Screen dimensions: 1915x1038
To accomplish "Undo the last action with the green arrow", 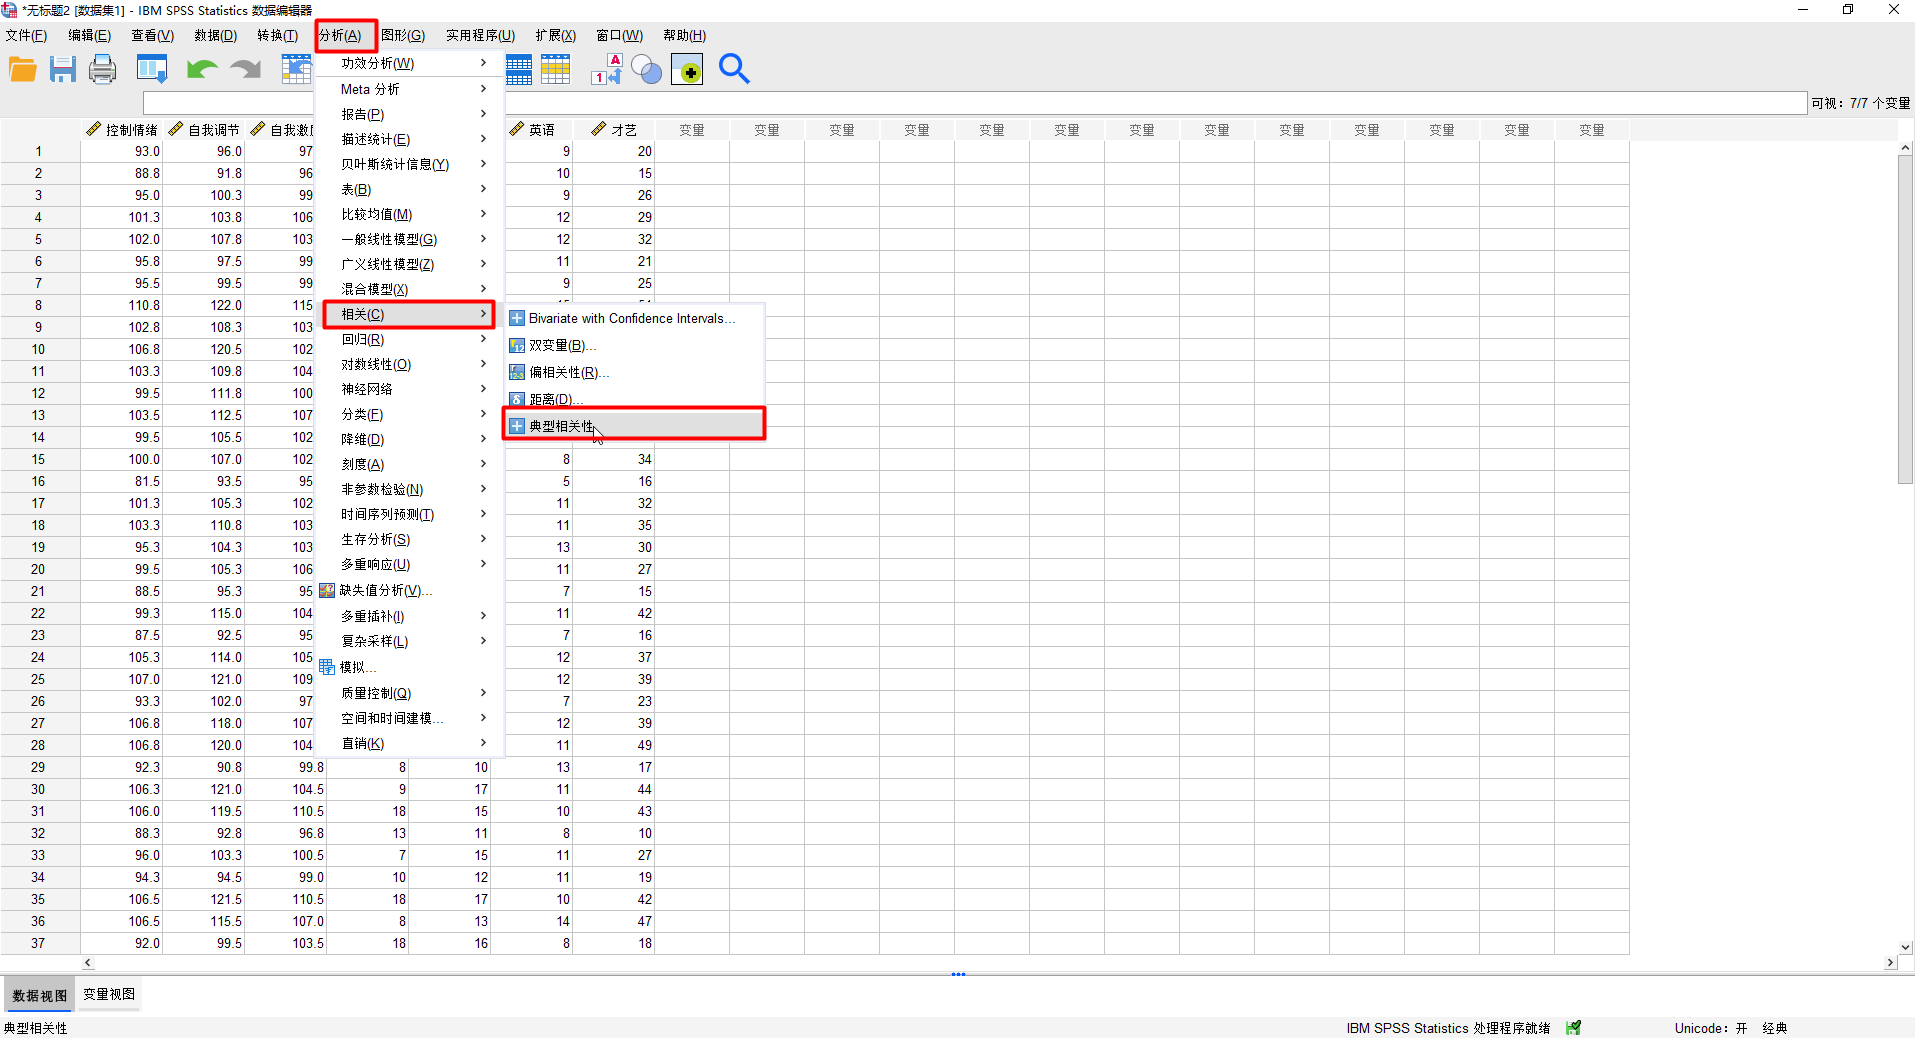I will pos(202,69).
